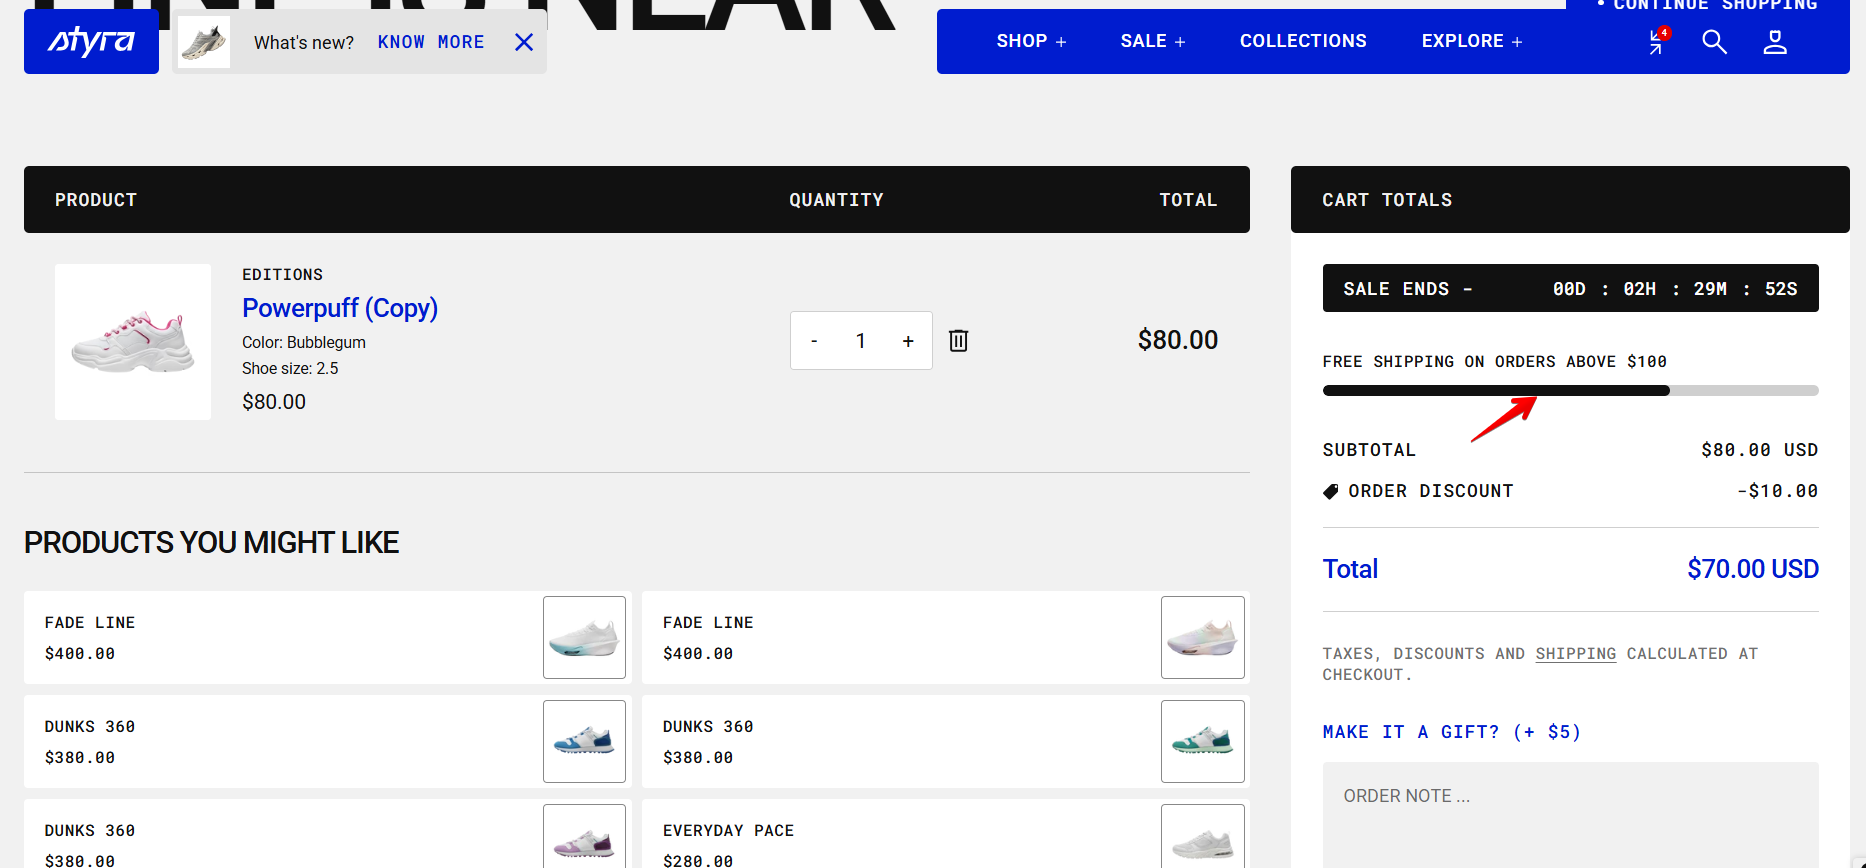Click the KNOW MORE link

(430, 42)
